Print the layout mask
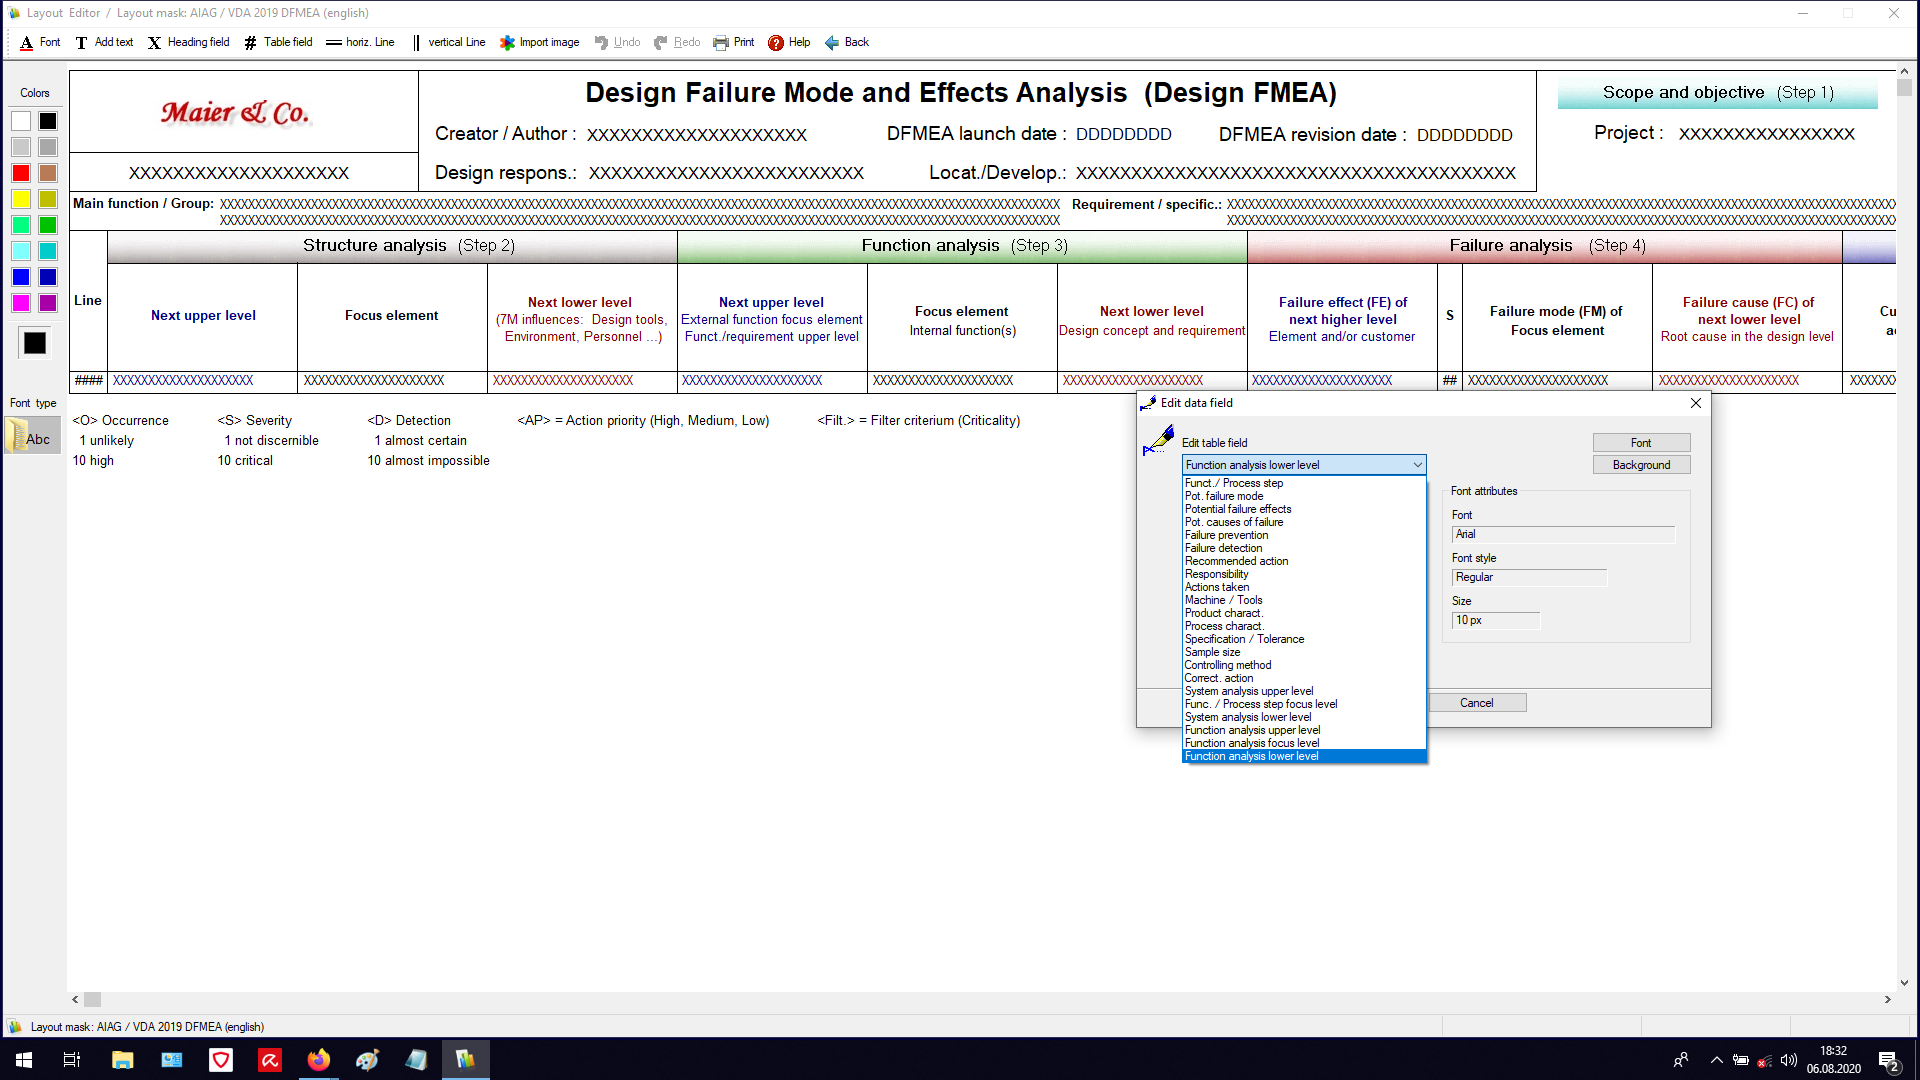 (733, 43)
